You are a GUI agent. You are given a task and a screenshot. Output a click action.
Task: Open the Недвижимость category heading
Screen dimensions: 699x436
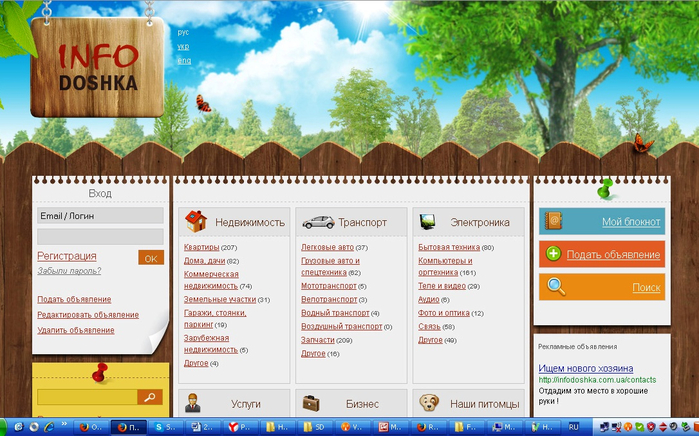click(250, 222)
